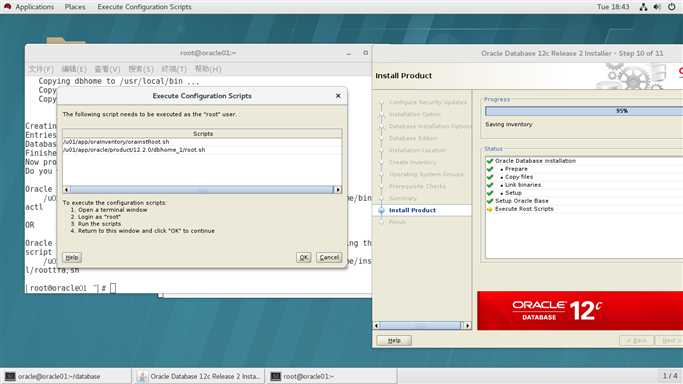Open terminal 搜索(S) menu
The width and height of the screenshot is (683, 384).
[x=141, y=69]
